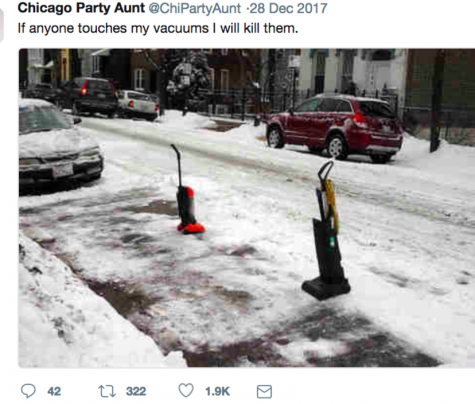Click the black SUV parked in the background
475x404 pixels.
89,96
